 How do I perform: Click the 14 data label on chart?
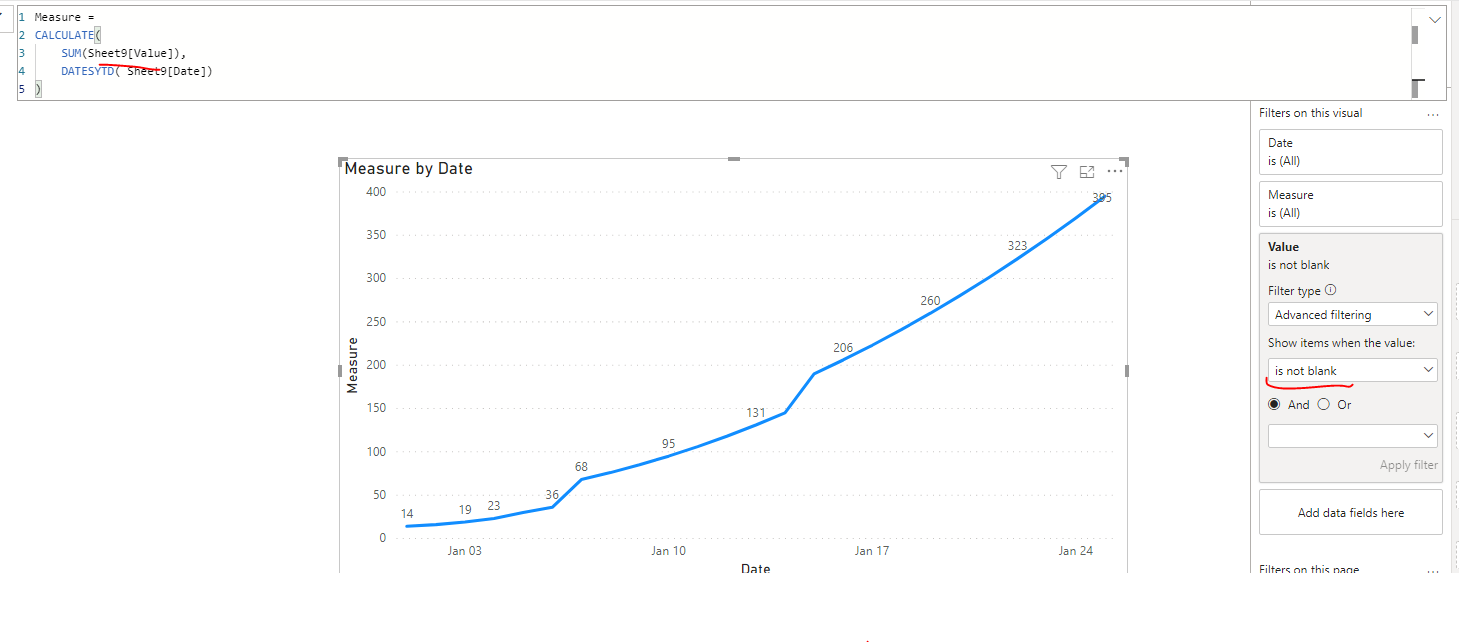tap(407, 514)
